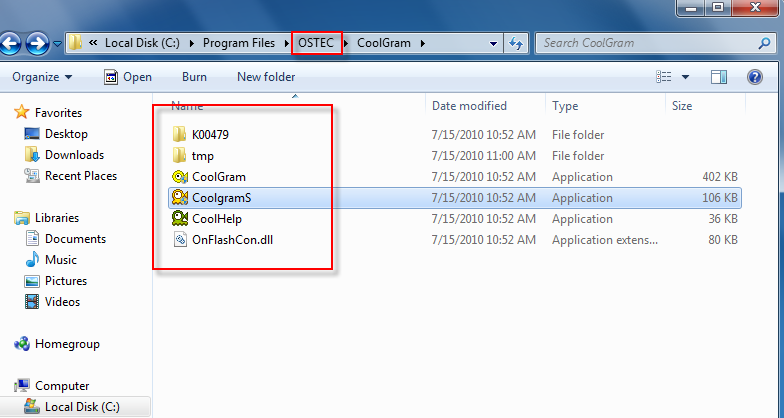This screenshot has height=418, width=784.
Task: Select the OnFlashCon.dll file icon
Action: (x=180, y=240)
